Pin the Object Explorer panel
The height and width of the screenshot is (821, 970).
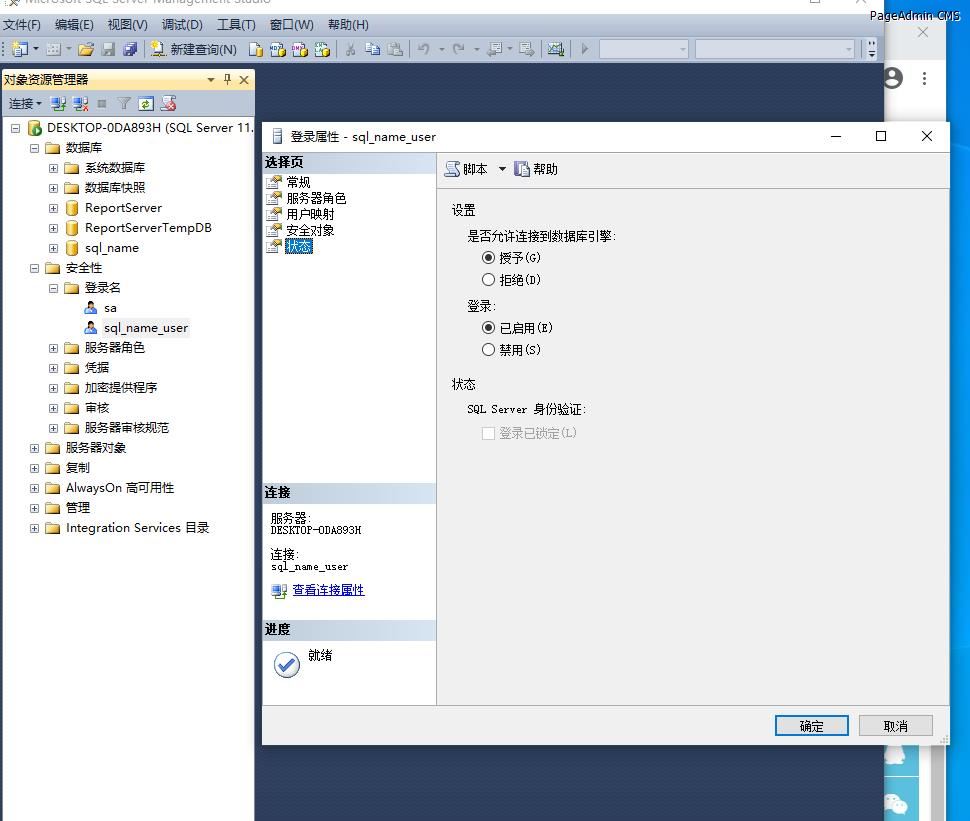(227, 79)
